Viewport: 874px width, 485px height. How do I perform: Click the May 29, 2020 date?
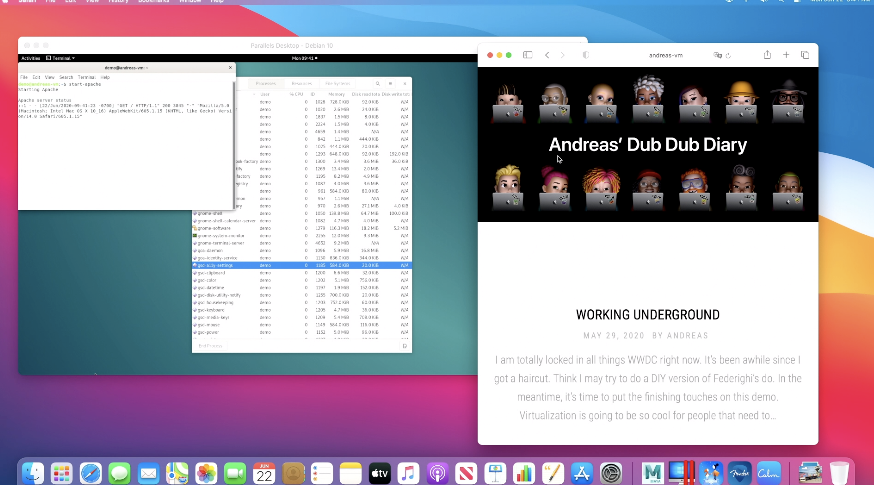614,336
